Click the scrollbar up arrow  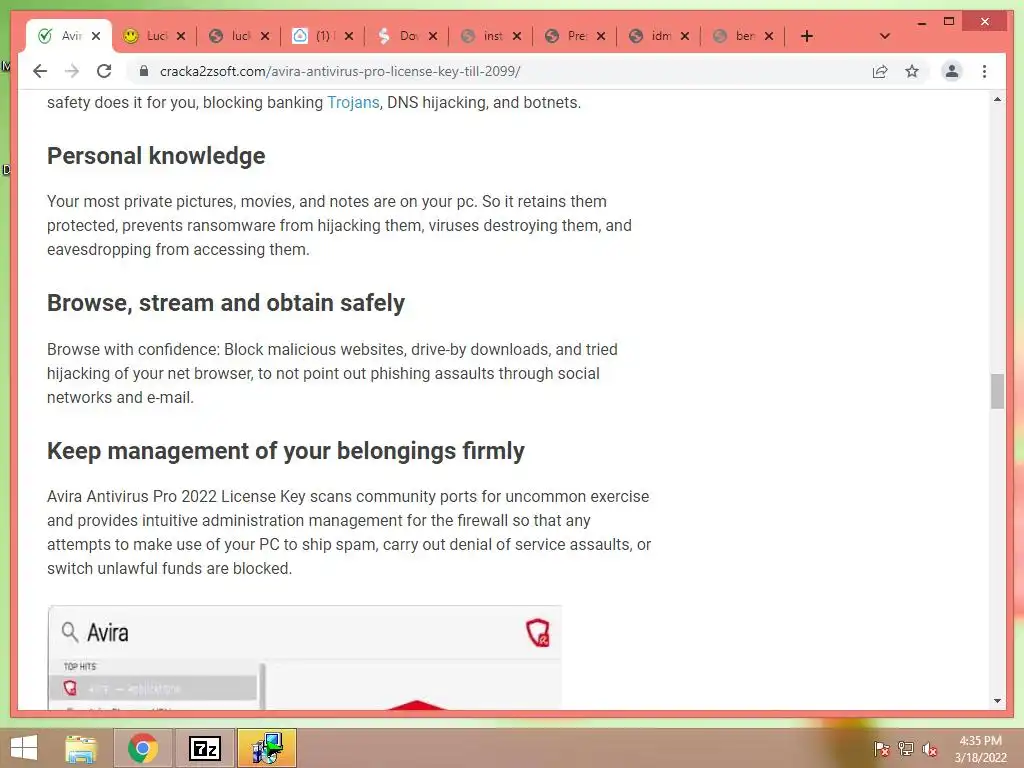[x=997, y=100]
